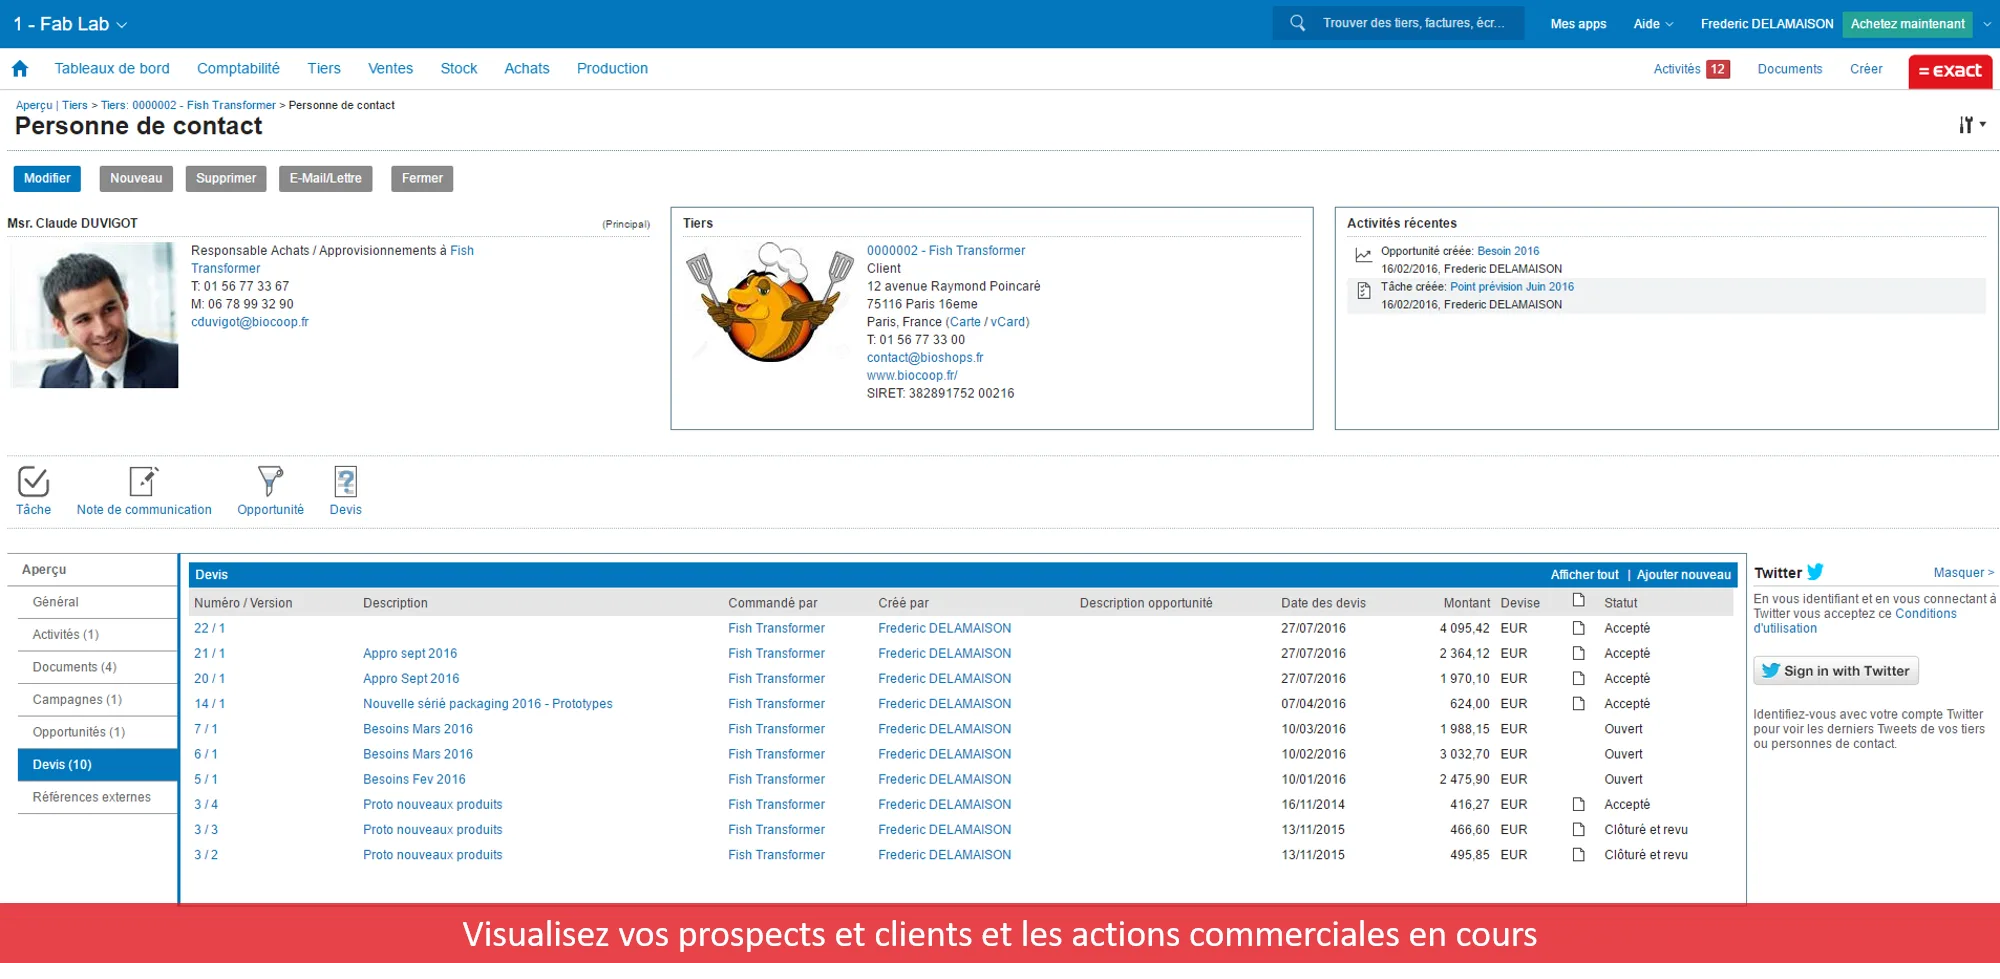Click the Fermer button
Image resolution: width=2000 pixels, height=979 pixels.
(422, 179)
